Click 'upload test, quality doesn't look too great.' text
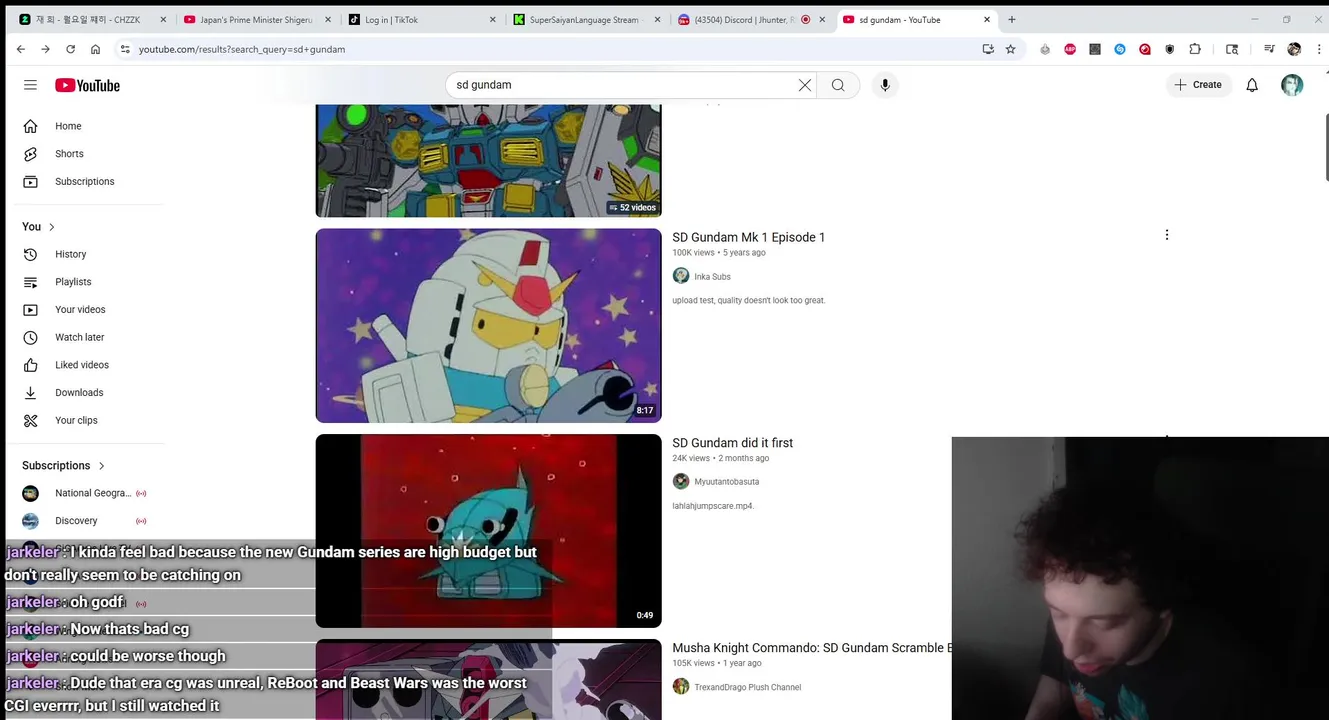Image resolution: width=1329 pixels, height=720 pixels. tap(748, 301)
